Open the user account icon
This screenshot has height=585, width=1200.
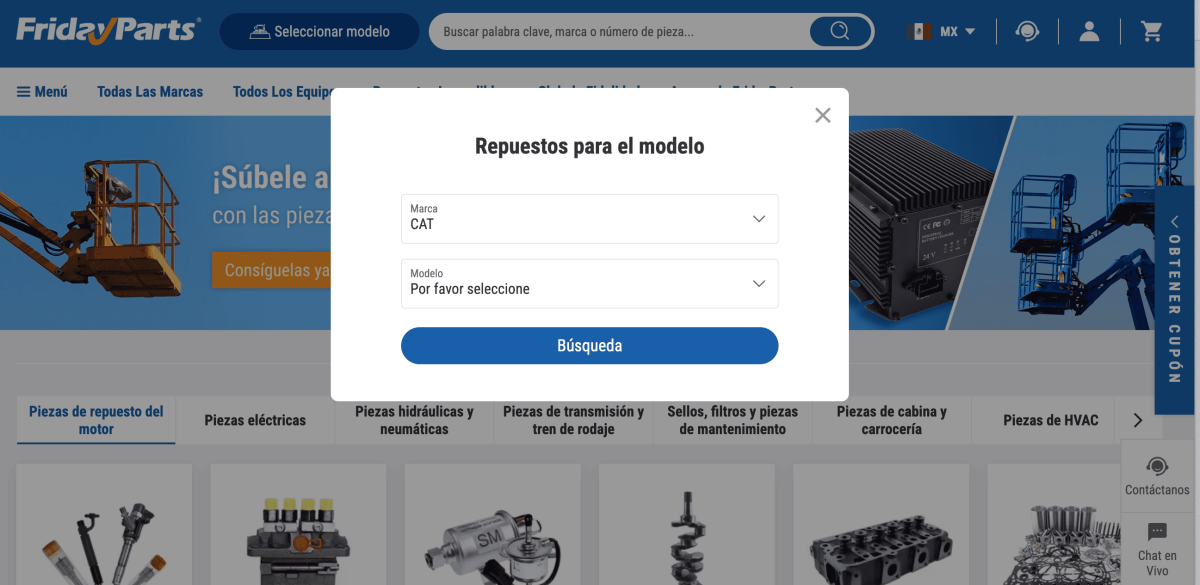(1089, 31)
